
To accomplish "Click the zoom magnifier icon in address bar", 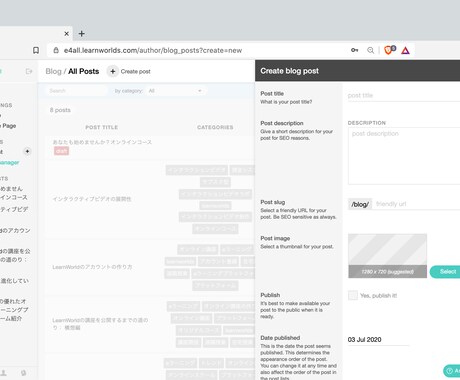I will click(x=370, y=50).
